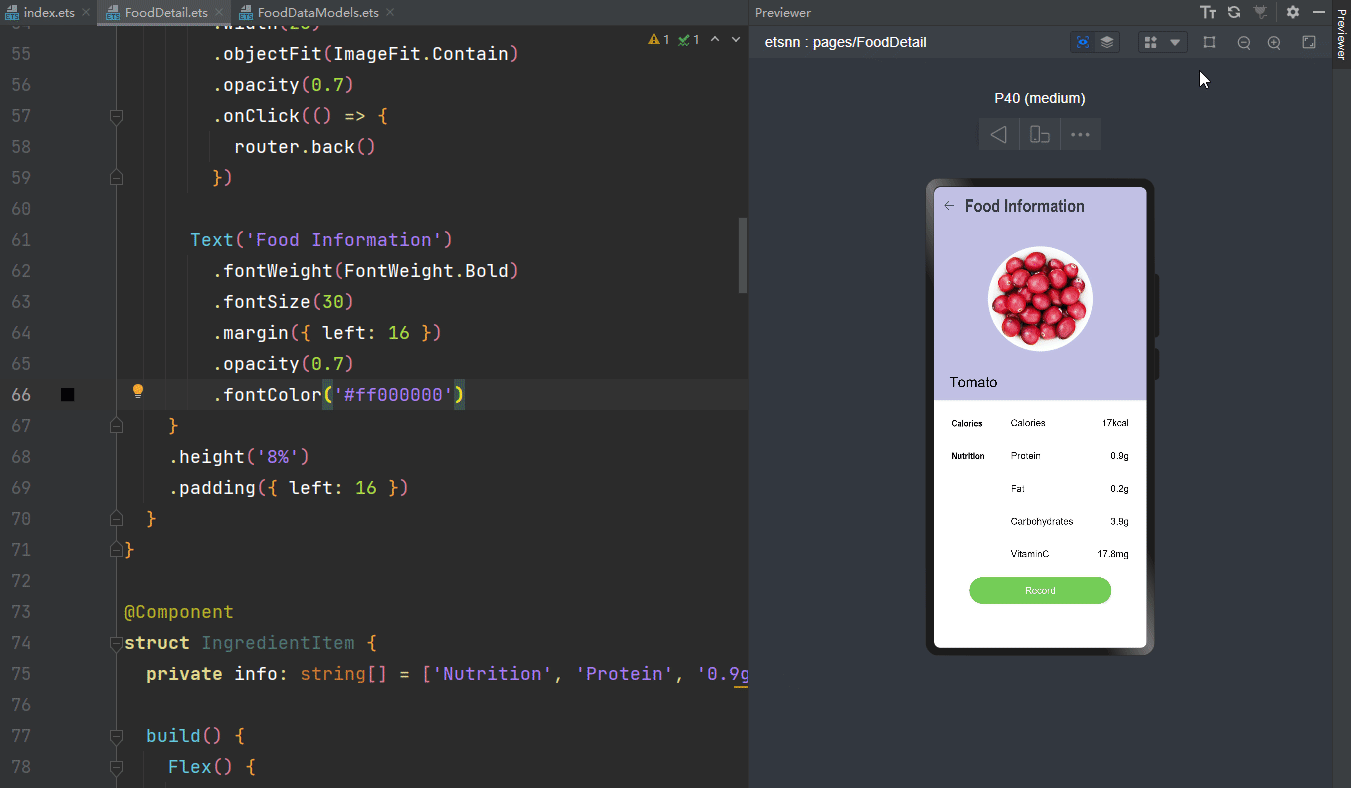Image resolution: width=1351 pixels, height=788 pixels.
Task: Close the index.ets tab
Action: (x=86, y=13)
